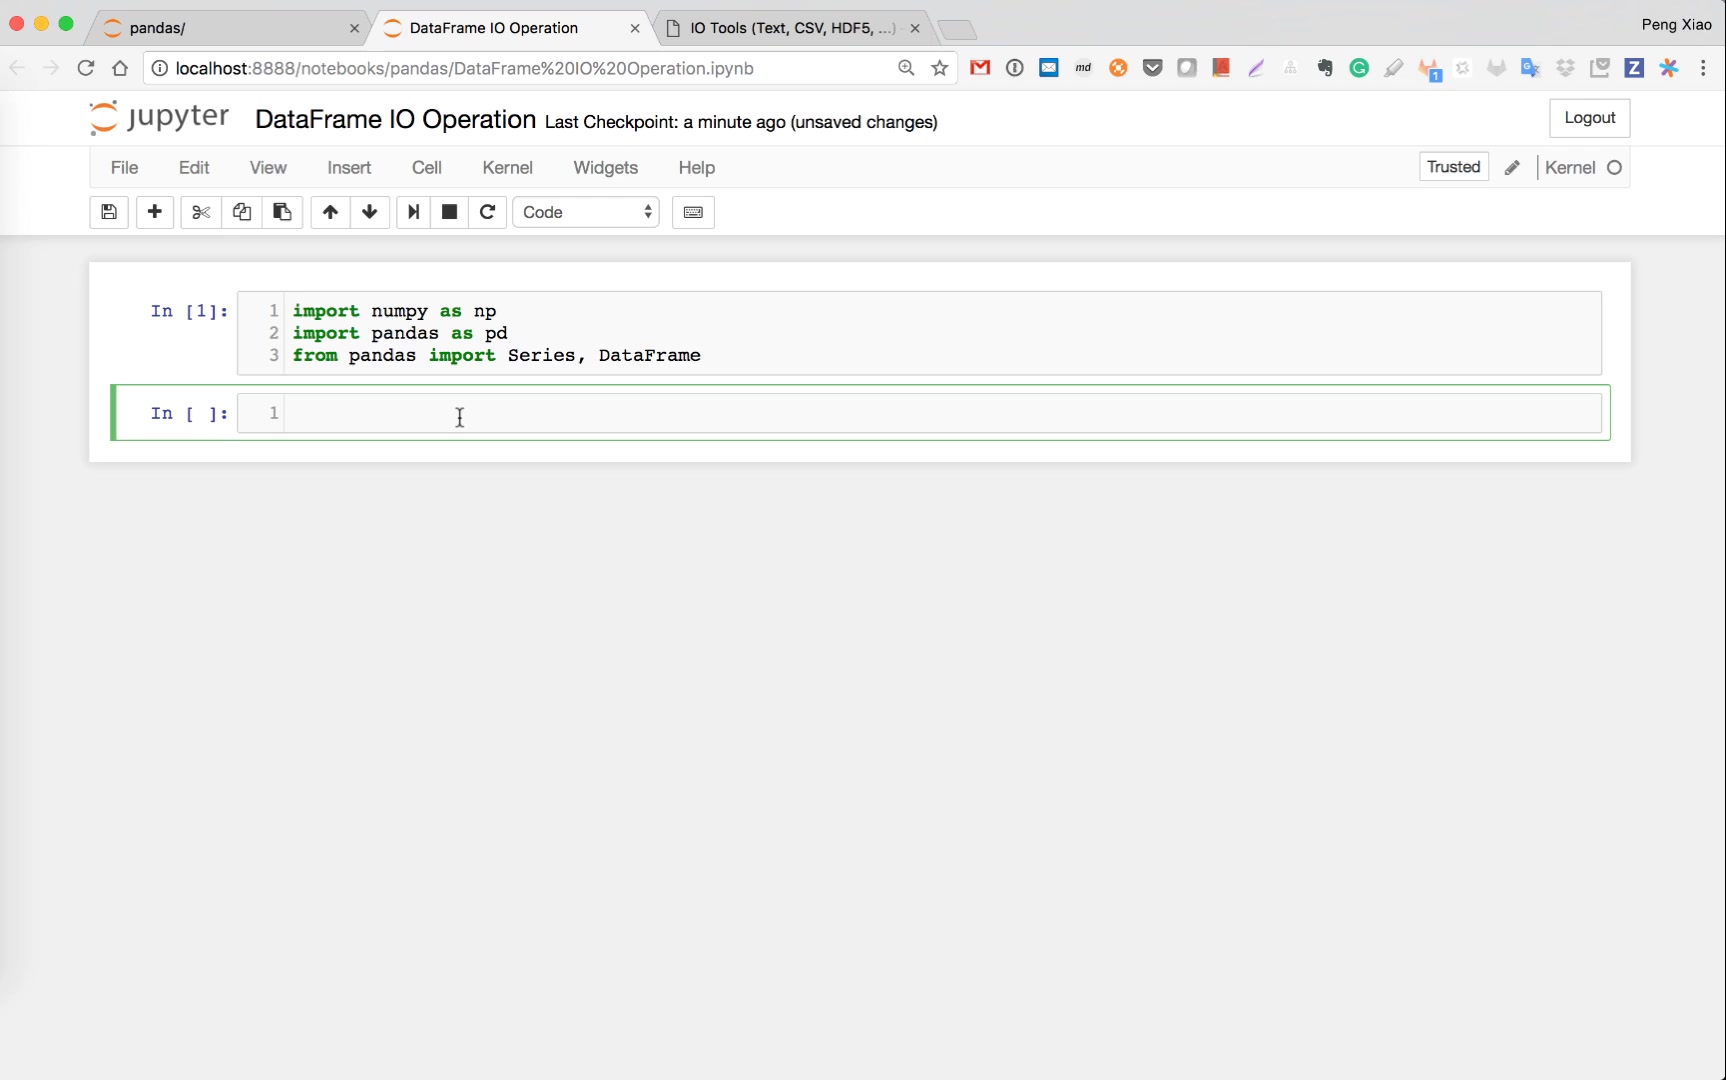Viewport: 1726px width, 1080px height.
Task: Switch to the IO Tools browser tab
Action: pos(790,28)
